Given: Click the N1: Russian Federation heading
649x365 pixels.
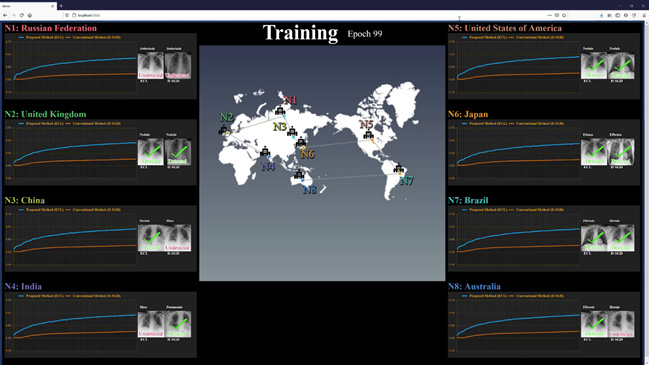Looking at the screenshot, I should [x=50, y=28].
